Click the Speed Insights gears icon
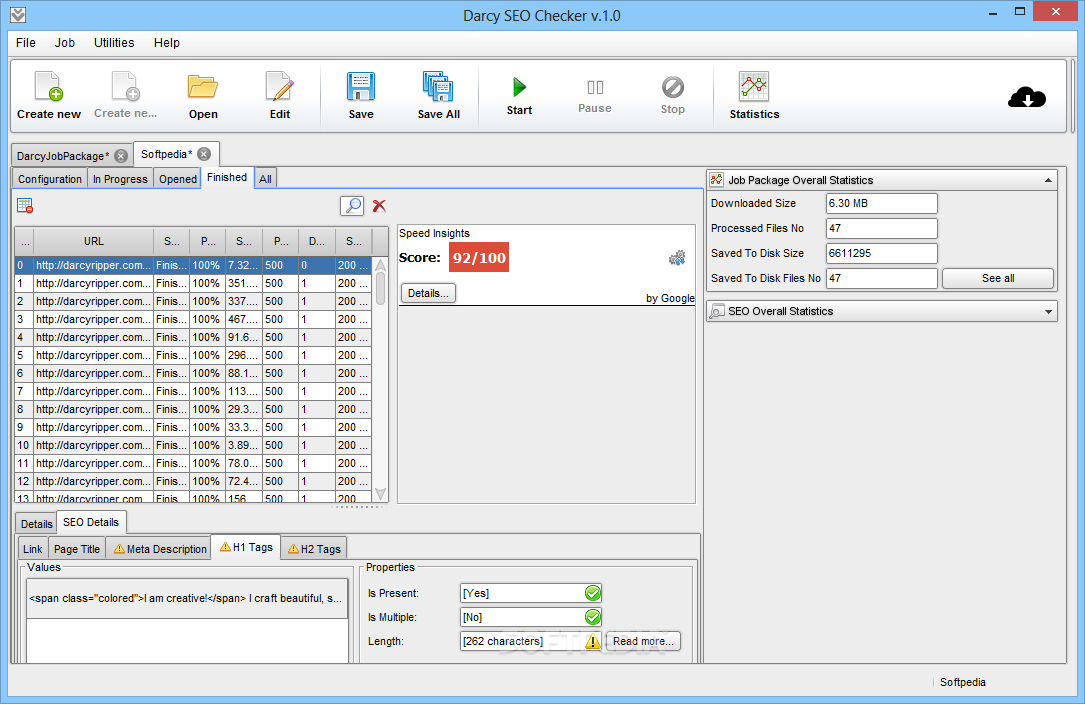Viewport: 1085px width, 704px height. (x=677, y=258)
